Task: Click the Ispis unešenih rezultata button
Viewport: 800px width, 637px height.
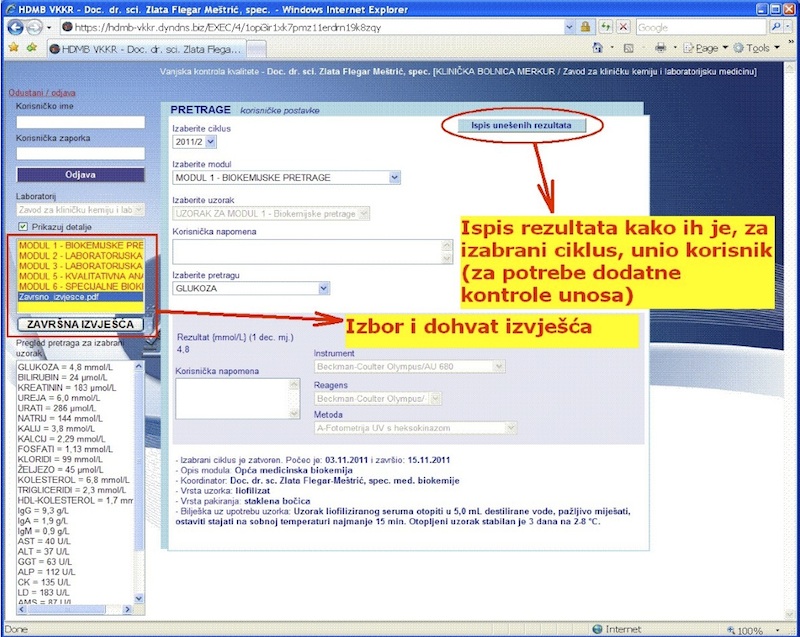Action: pyautogui.click(x=522, y=126)
